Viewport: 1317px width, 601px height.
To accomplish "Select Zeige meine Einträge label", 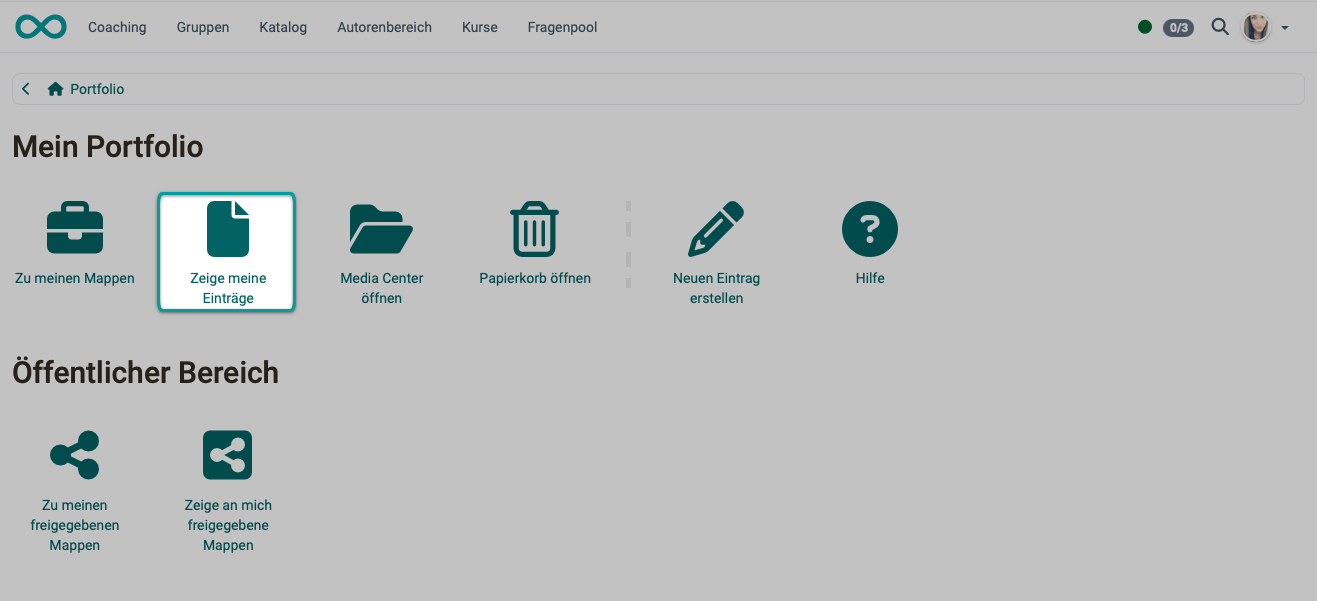I will [x=228, y=288].
